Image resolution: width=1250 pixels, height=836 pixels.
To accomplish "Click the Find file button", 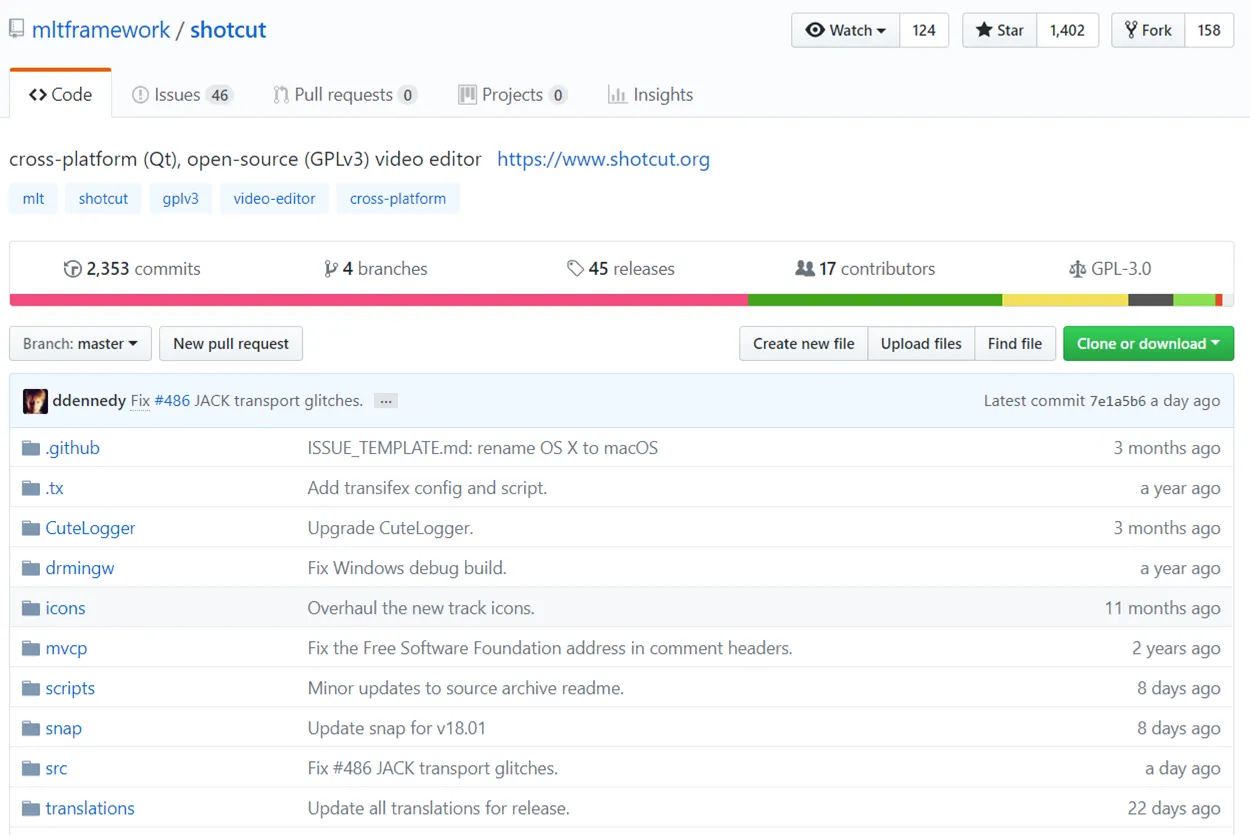I will [1015, 343].
